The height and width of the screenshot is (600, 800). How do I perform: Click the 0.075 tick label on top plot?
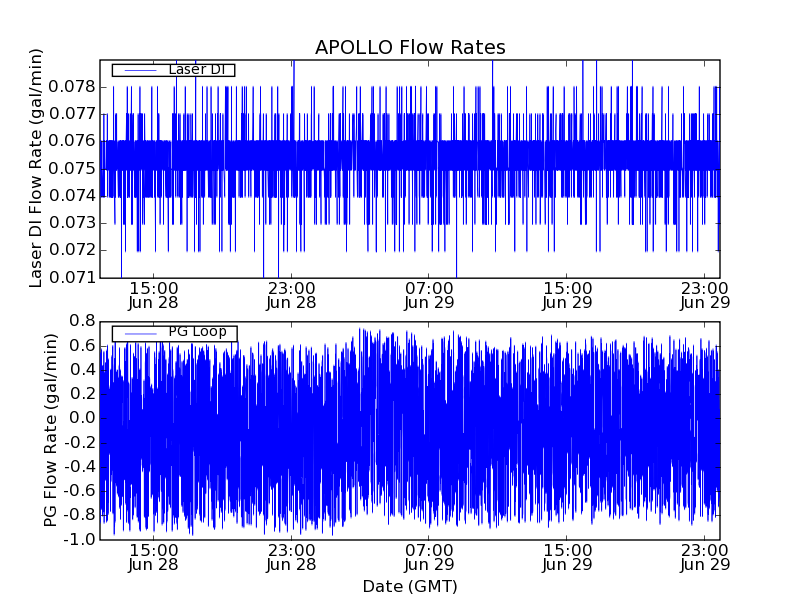(x=72, y=168)
